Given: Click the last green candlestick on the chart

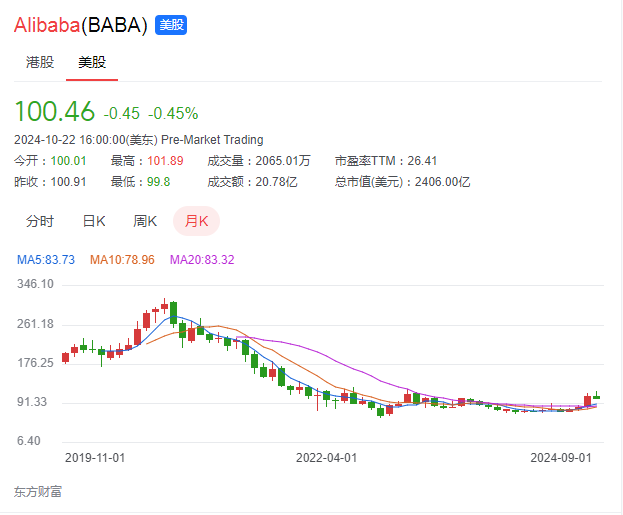Looking at the screenshot, I should point(596,397).
